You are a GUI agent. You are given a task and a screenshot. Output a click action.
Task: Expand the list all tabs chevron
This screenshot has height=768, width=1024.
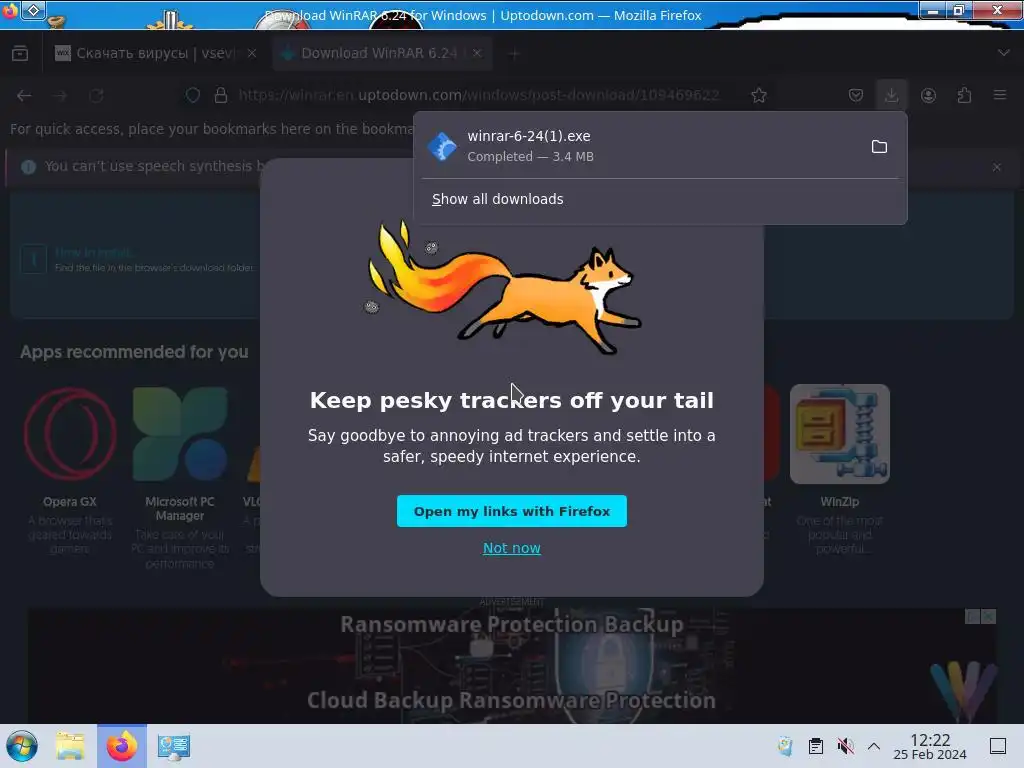[x=1004, y=53]
